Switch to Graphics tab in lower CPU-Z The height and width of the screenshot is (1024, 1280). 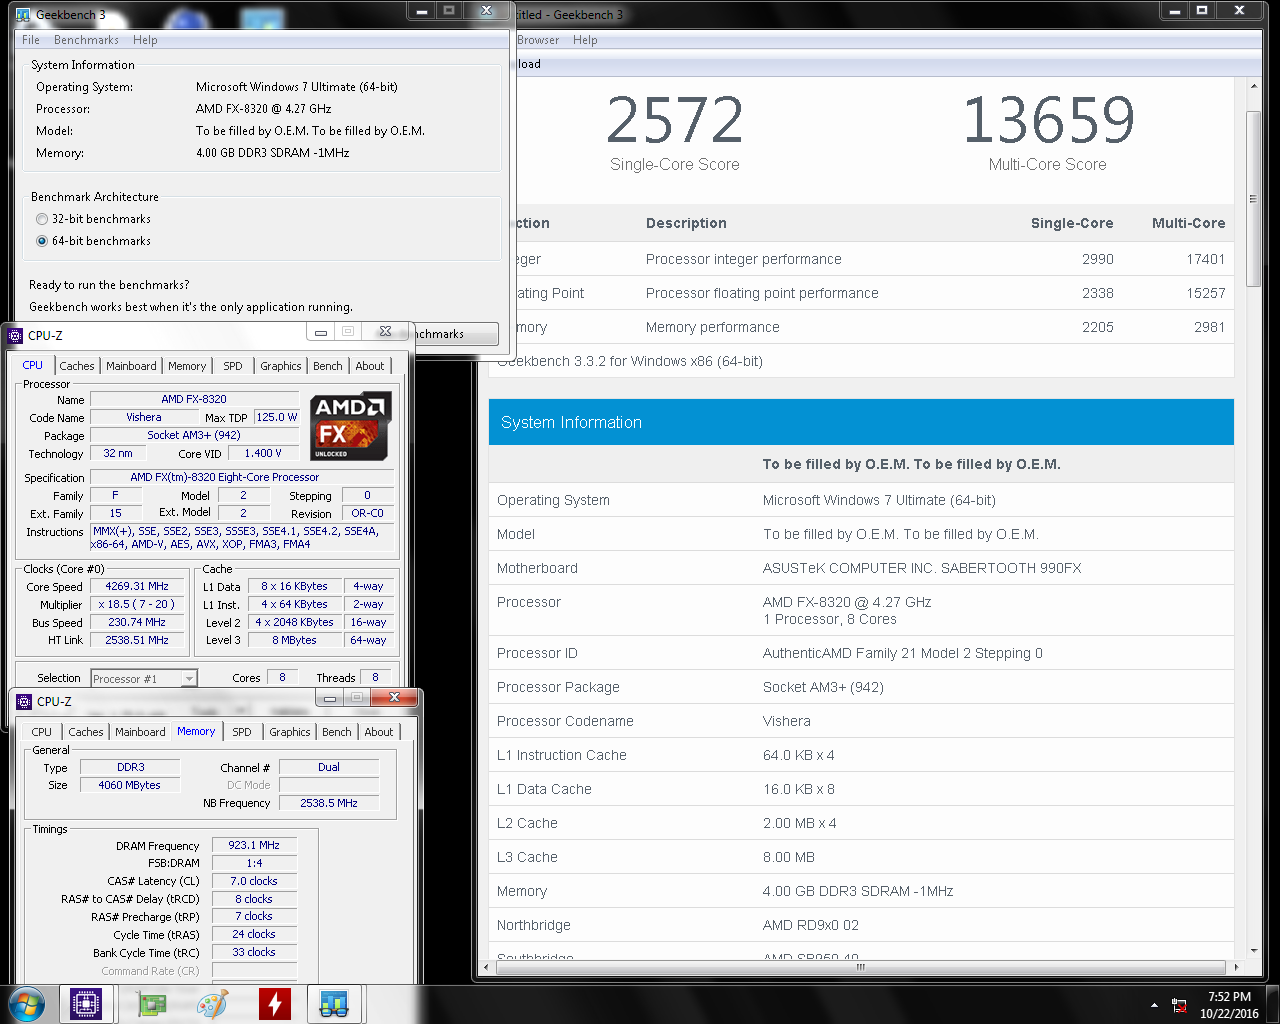click(290, 732)
